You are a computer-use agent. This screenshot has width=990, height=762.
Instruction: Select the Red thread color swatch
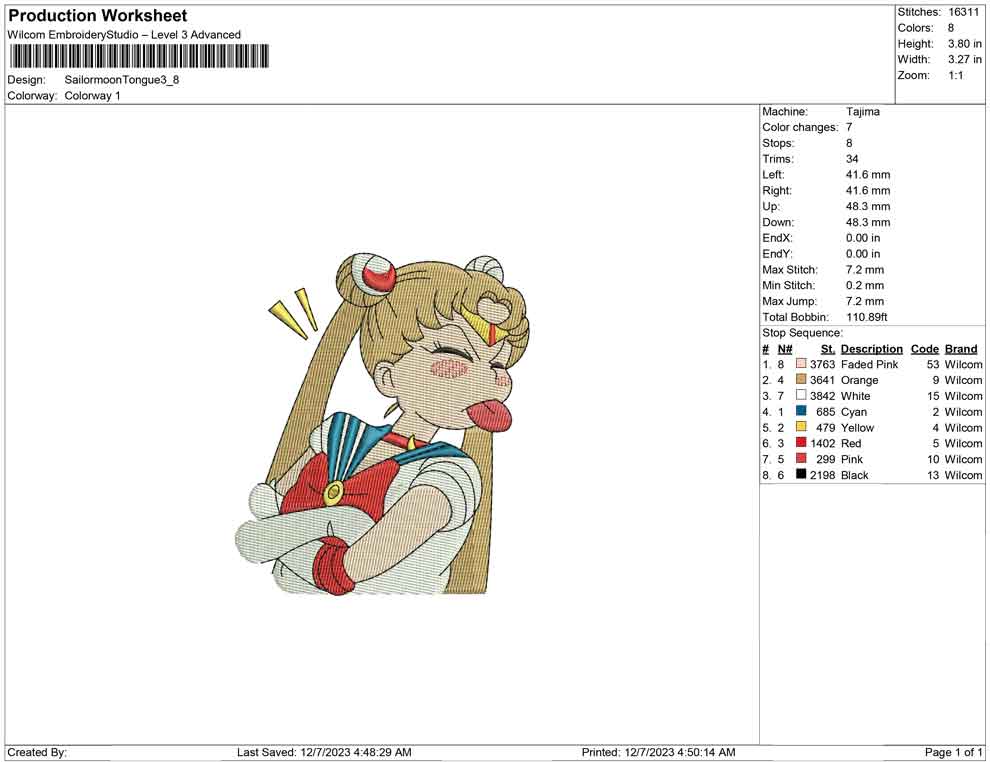click(x=801, y=443)
